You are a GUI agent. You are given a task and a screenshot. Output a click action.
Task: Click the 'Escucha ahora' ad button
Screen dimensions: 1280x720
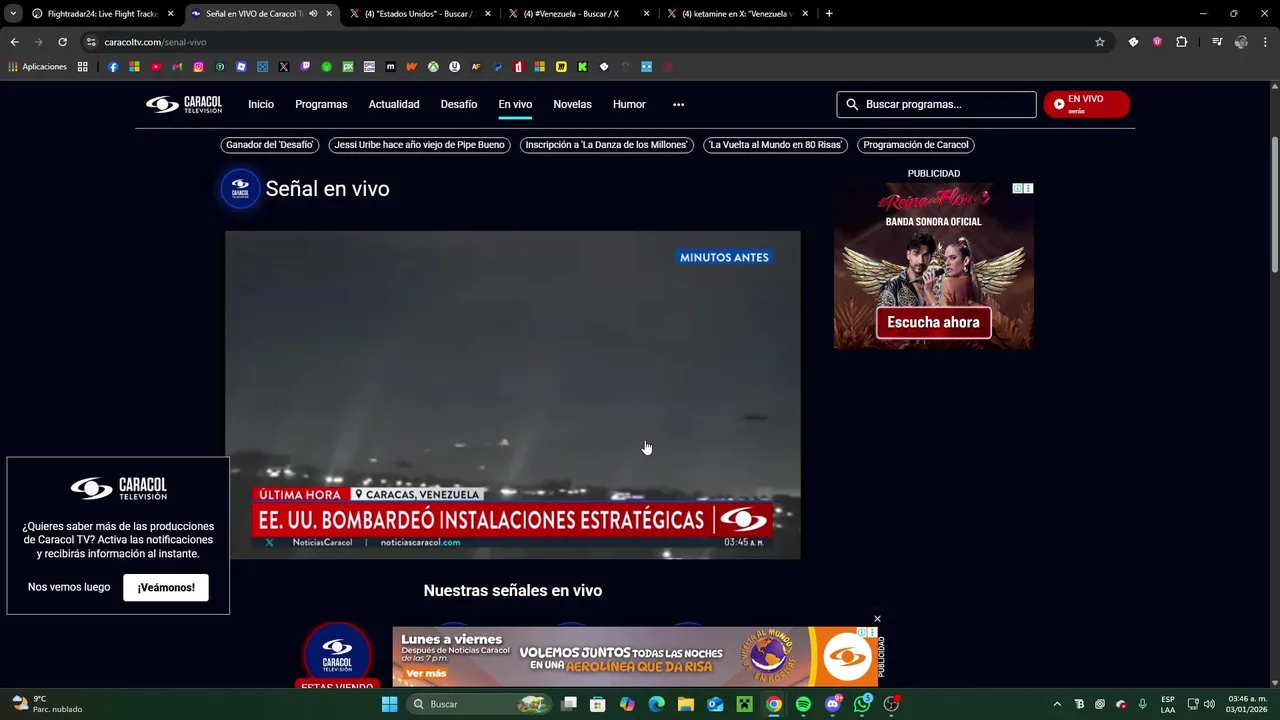point(933,322)
